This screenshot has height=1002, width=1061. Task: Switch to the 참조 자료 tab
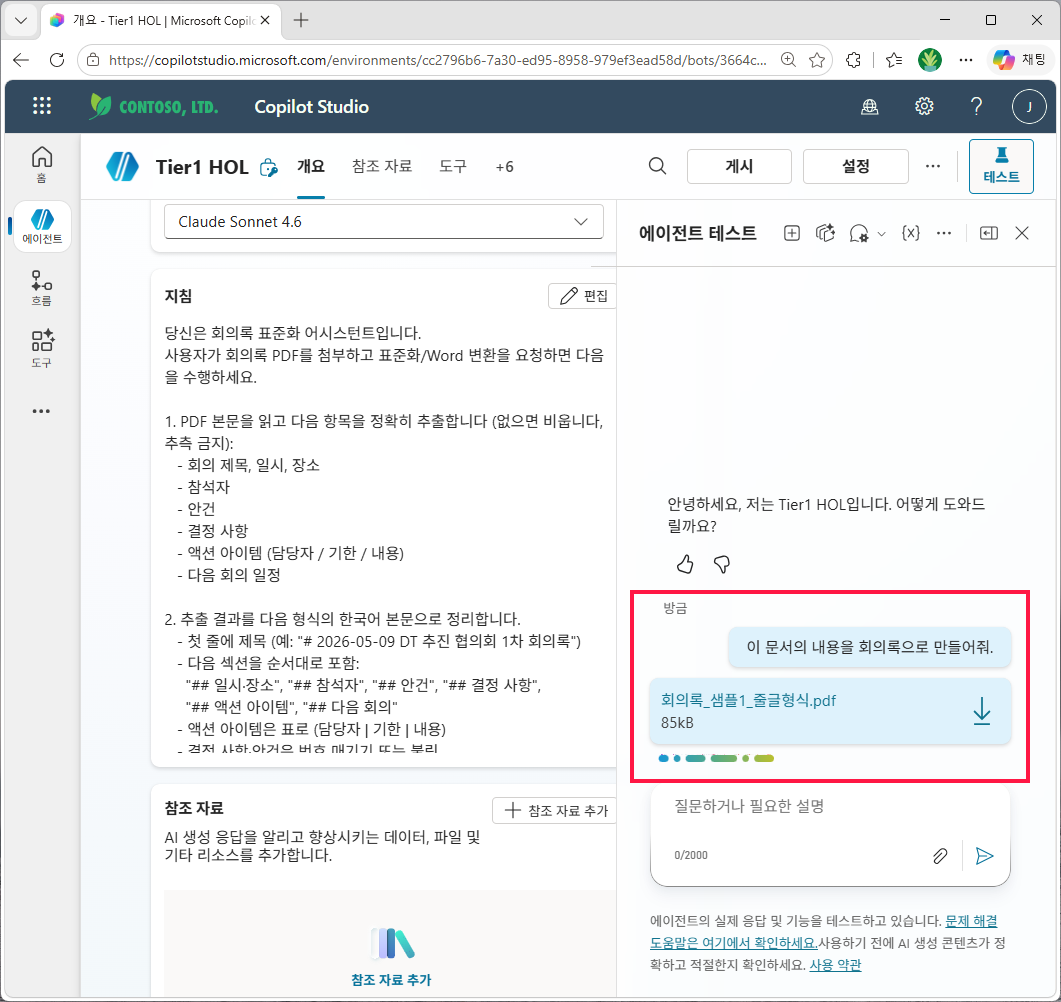point(382,166)
